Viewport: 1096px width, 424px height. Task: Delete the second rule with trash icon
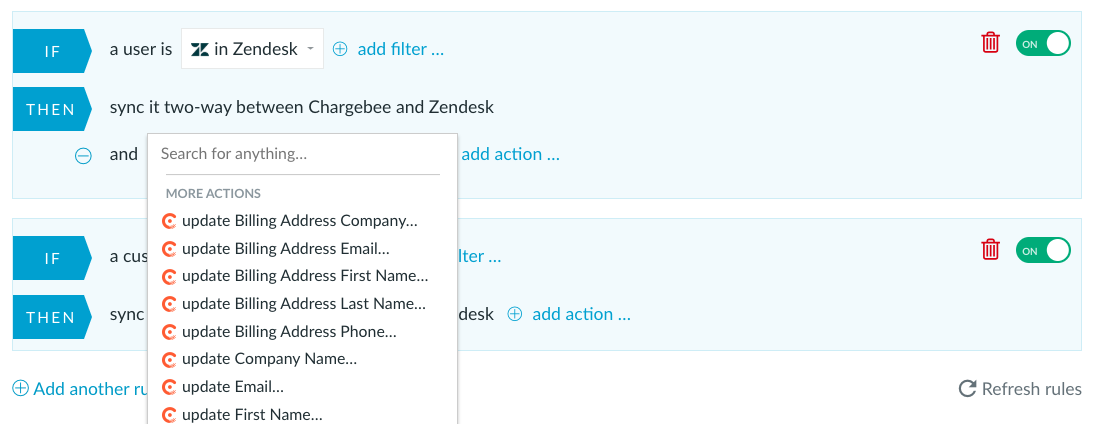point(990,249)
